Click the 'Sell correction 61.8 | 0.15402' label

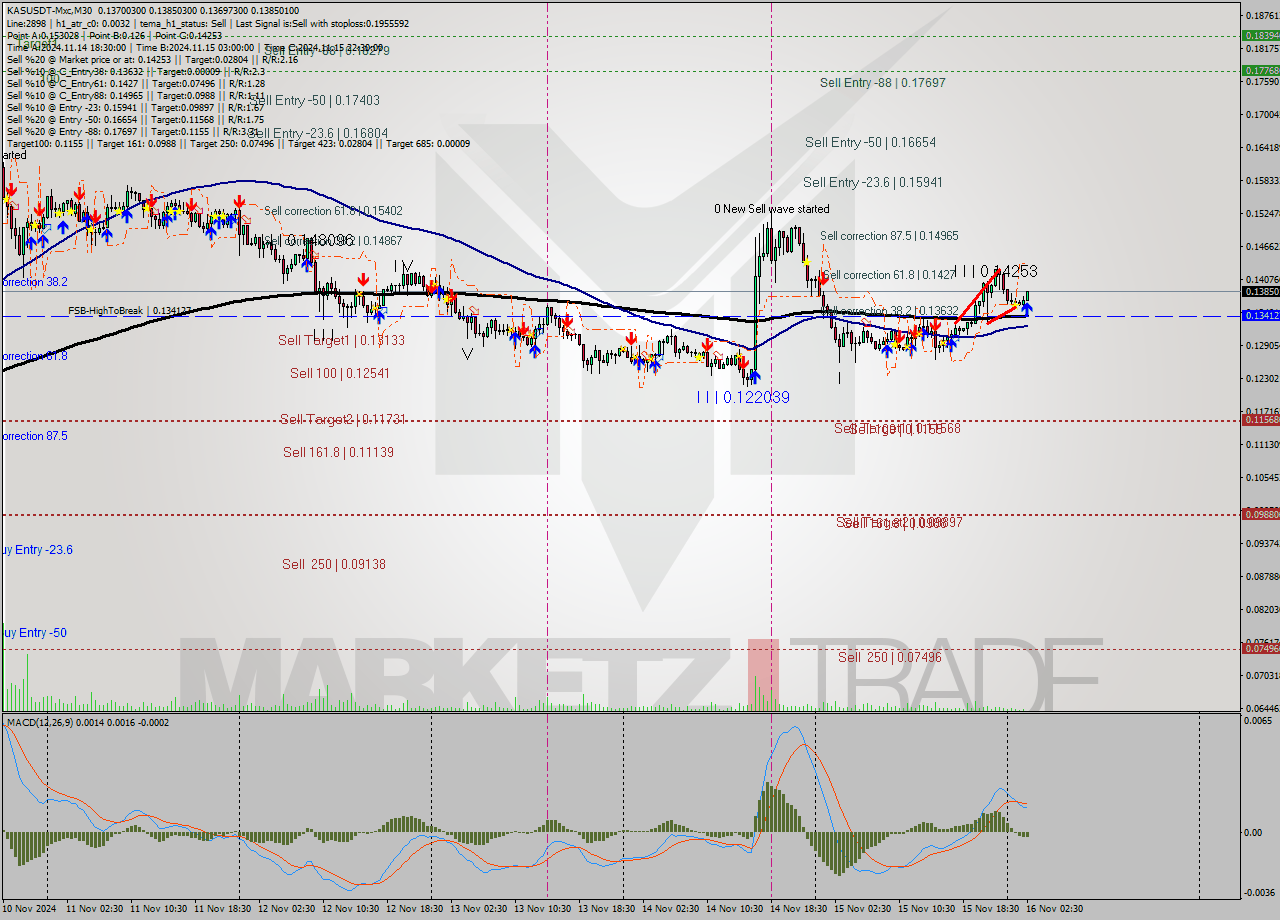(333, 211)
